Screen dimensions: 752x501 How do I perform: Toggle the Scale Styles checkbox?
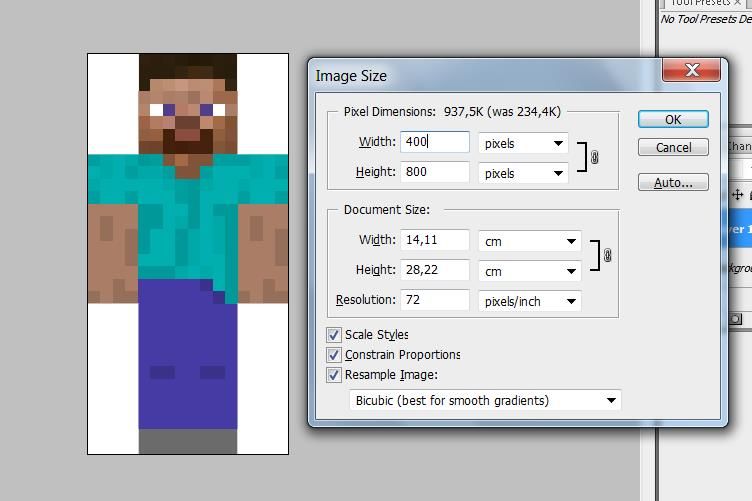(x=334, y=335)
